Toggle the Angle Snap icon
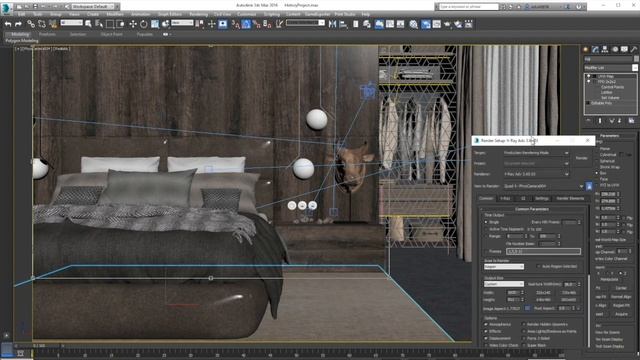The height and width of the screenshot is (360, 640). click(x=246, y=24)
